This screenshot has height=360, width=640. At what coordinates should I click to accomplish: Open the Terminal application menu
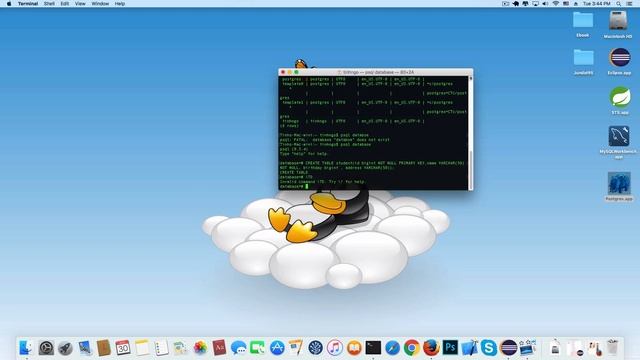click(28, 4)
